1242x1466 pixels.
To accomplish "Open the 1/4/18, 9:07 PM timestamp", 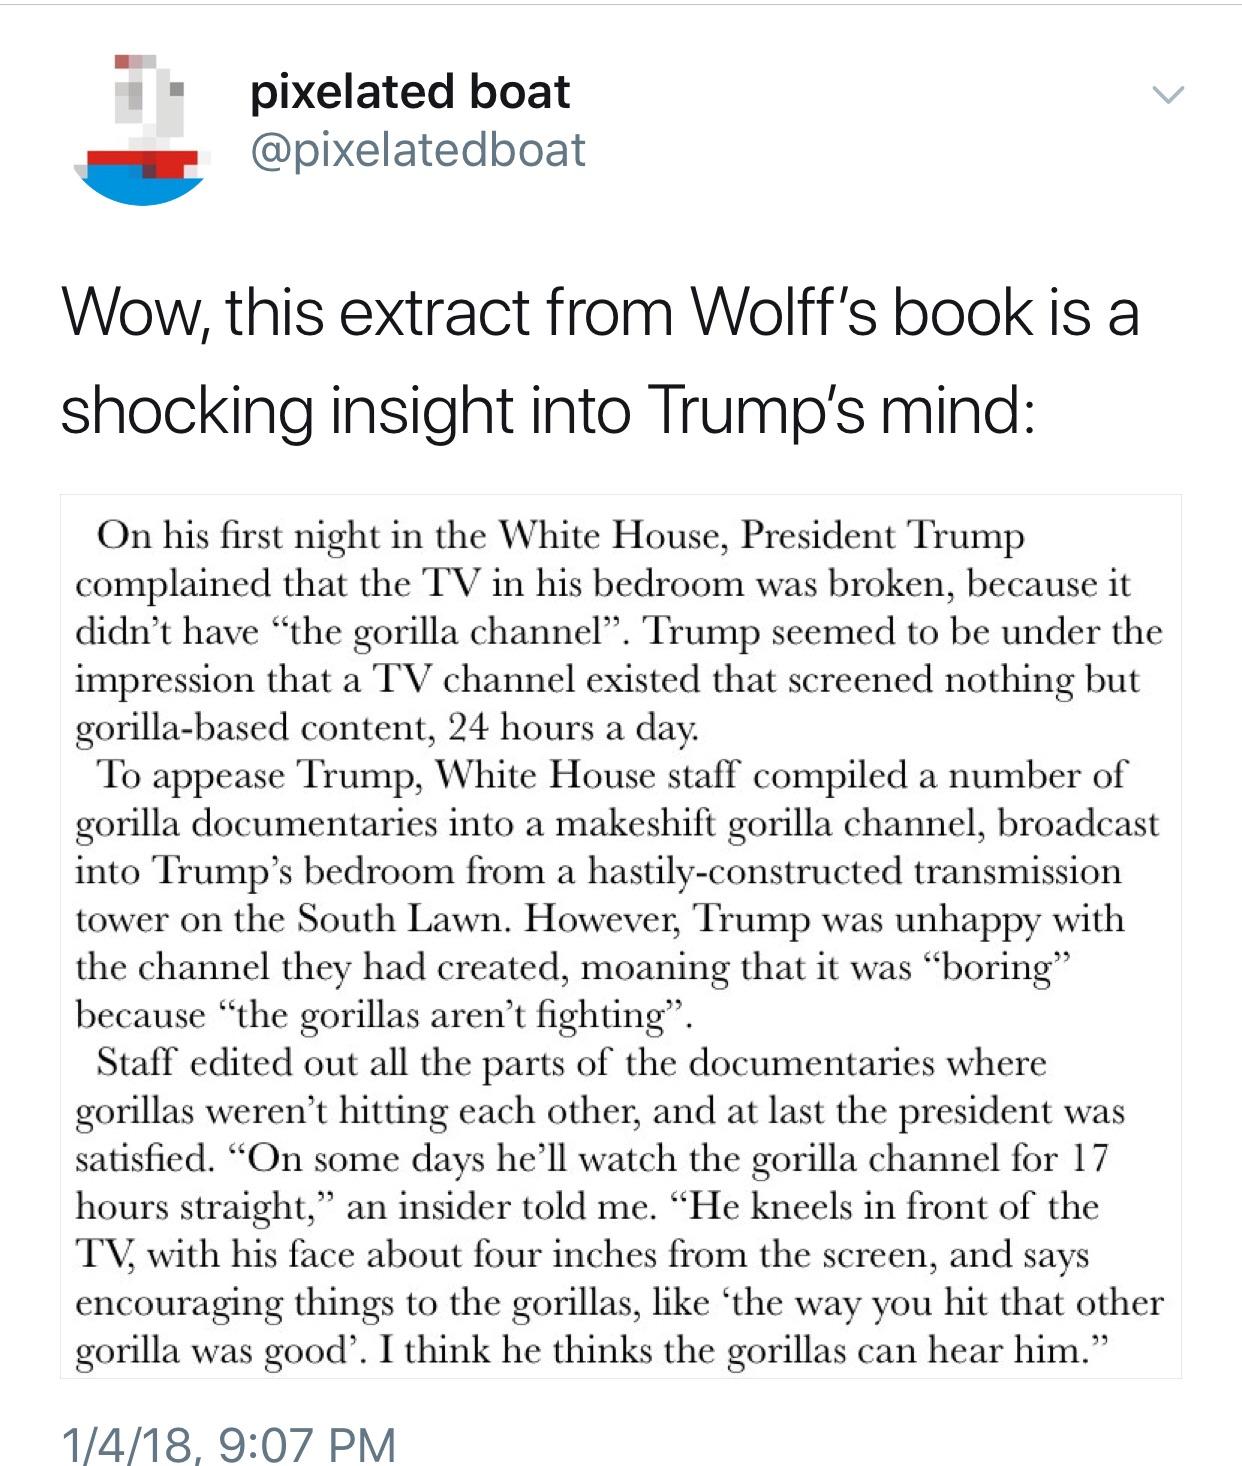I will 229,1444.
